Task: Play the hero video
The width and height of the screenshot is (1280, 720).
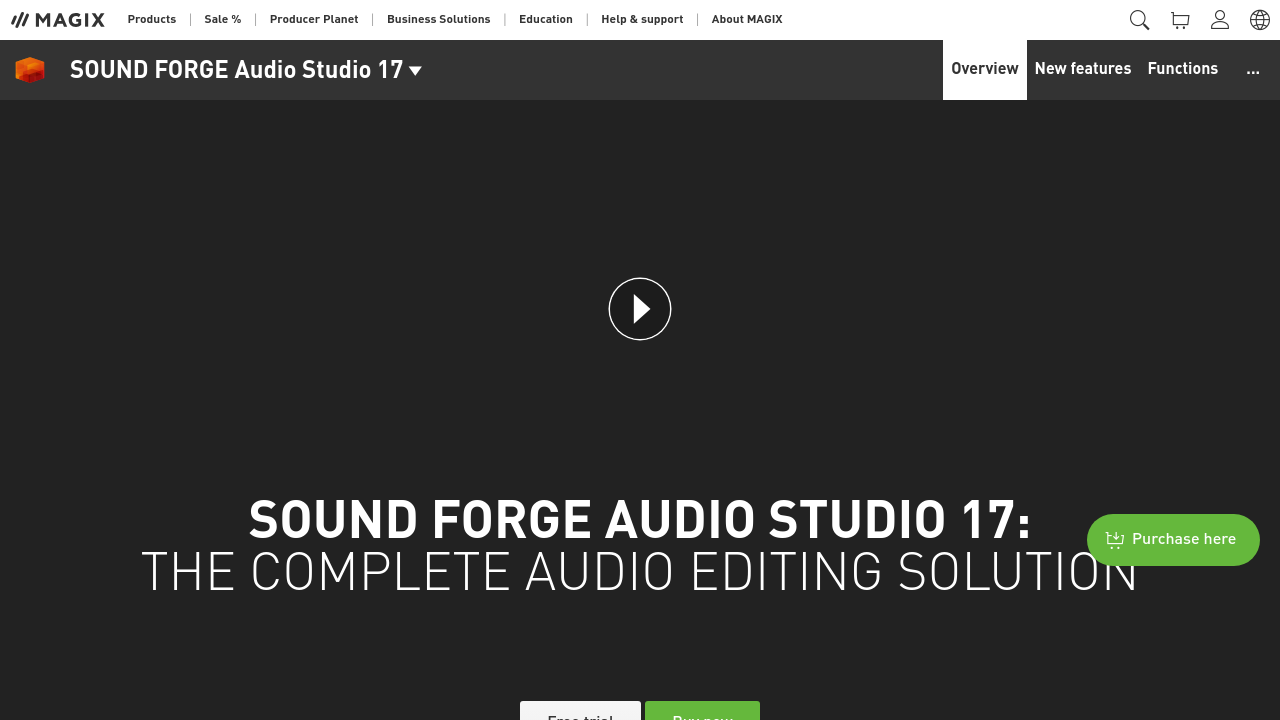Action: [x=640, y=309]
